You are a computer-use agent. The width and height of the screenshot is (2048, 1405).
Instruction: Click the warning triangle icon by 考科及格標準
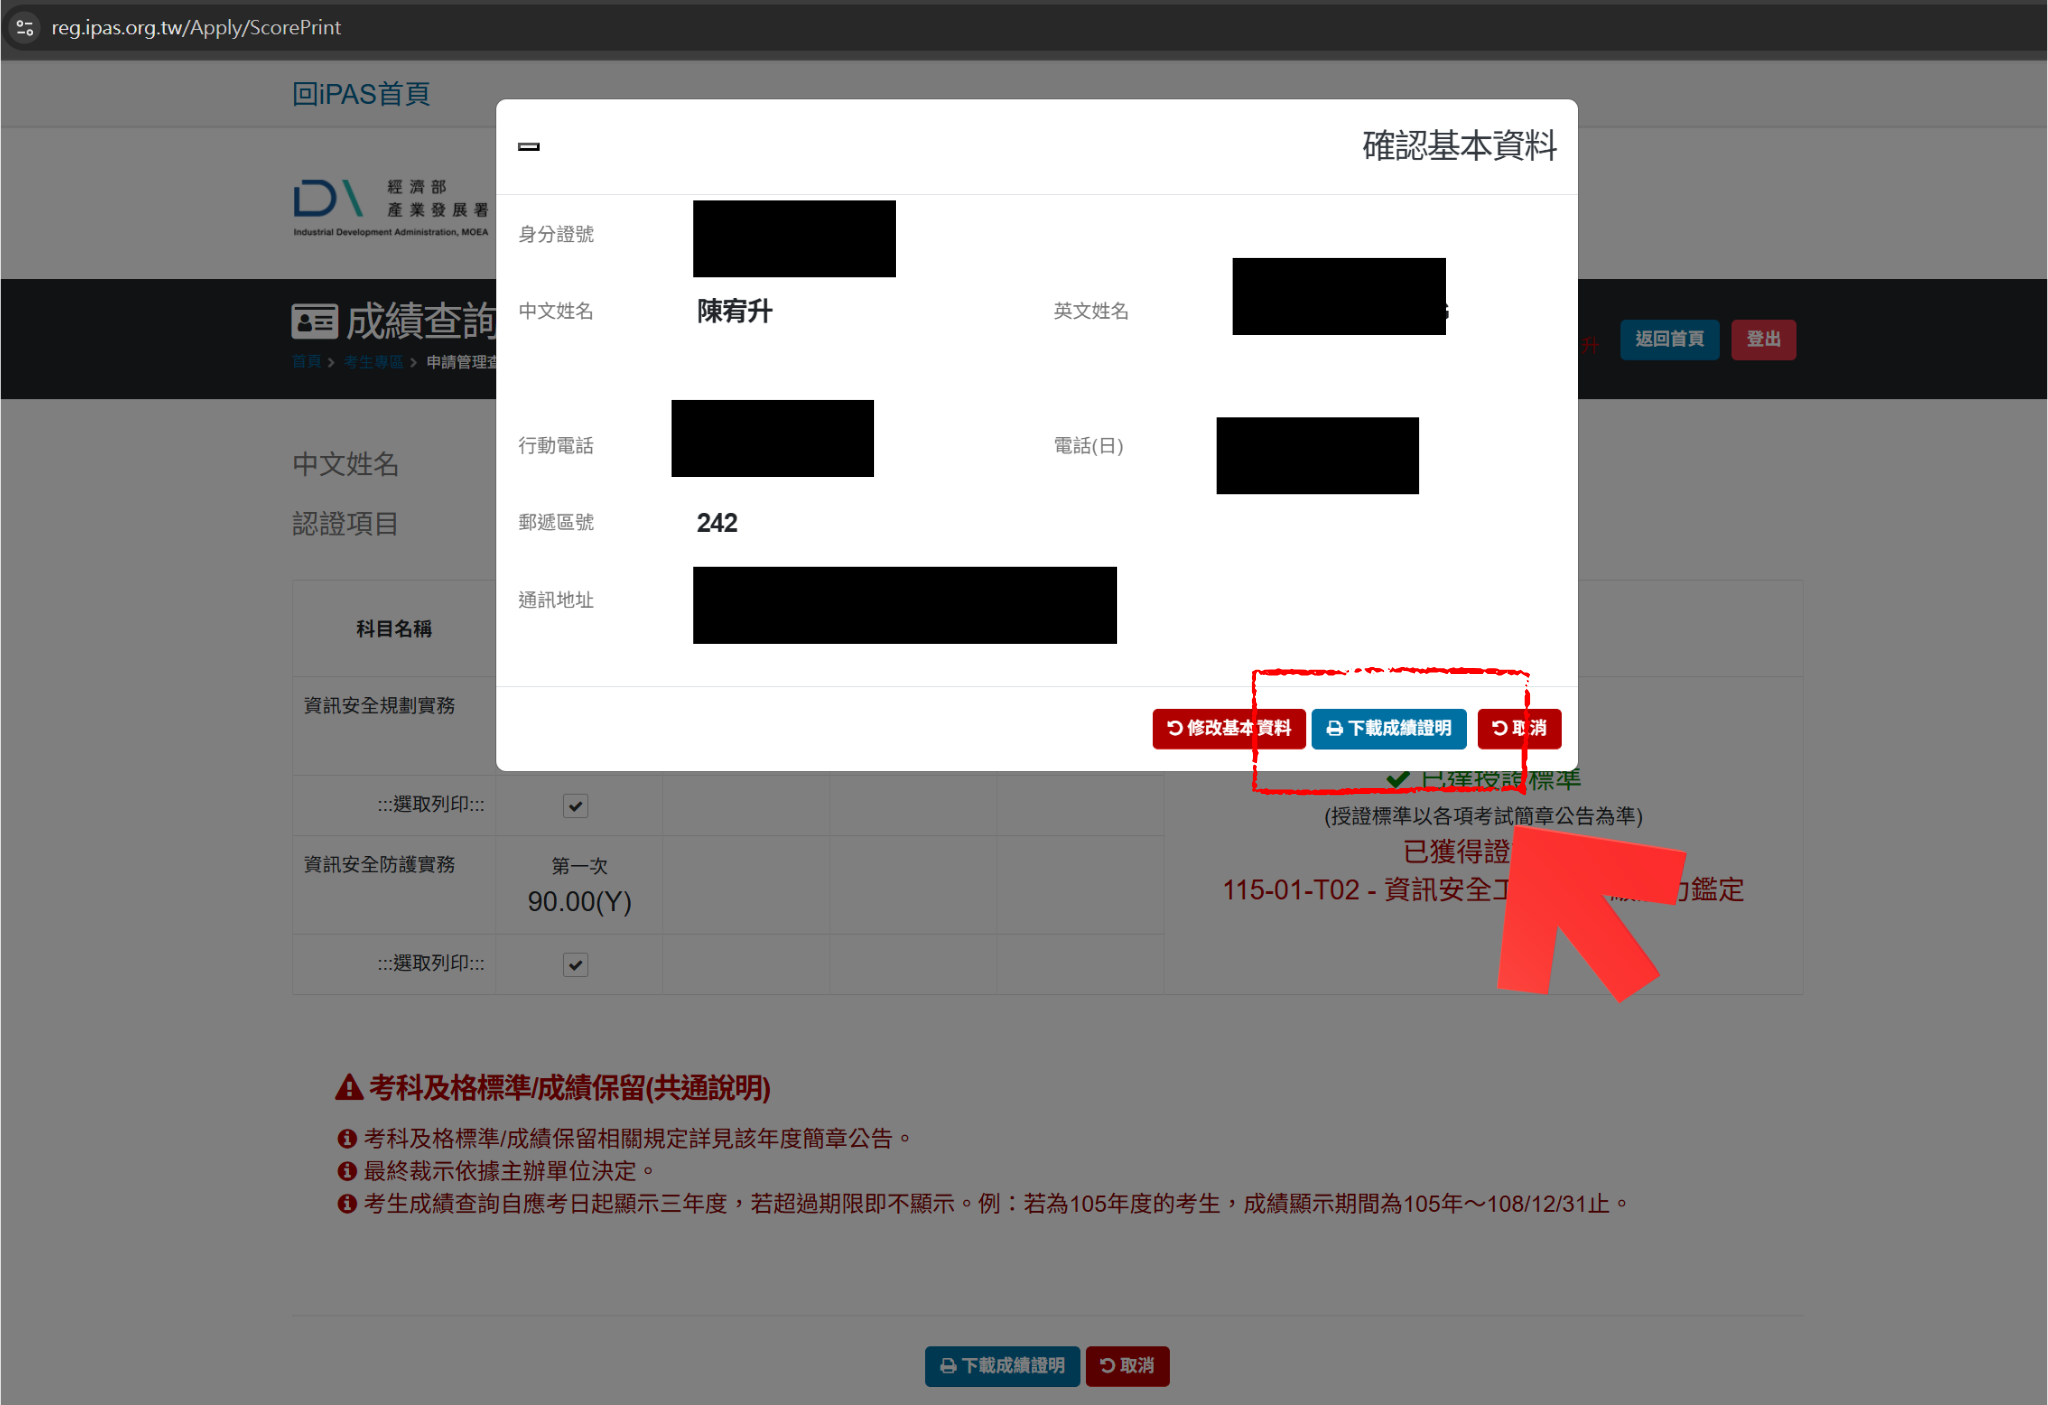(349, 1088)
